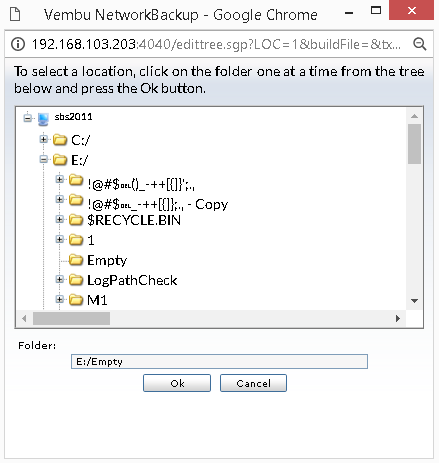
Task: Click the Cancel button
Action: tap(253, 383)
